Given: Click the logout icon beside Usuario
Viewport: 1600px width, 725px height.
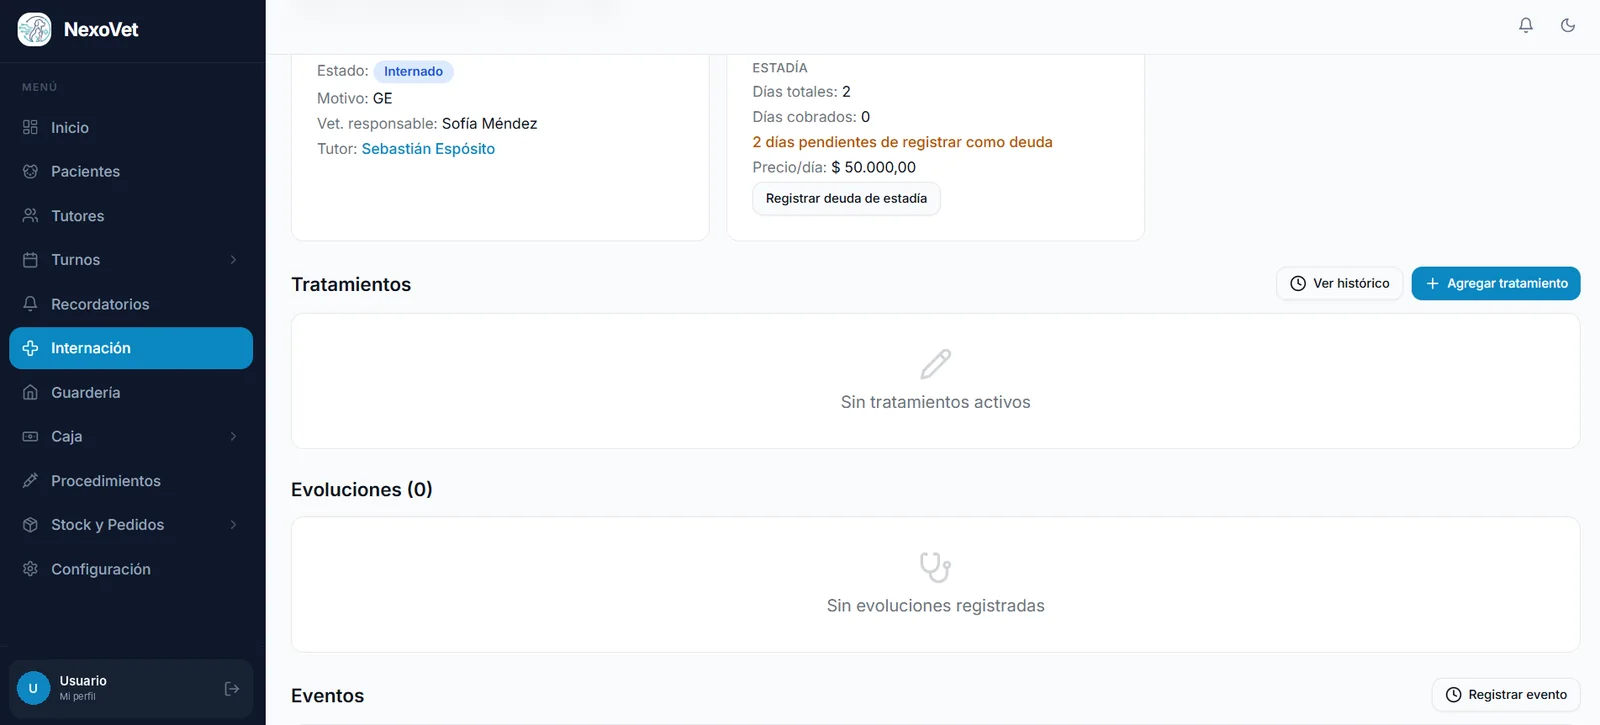Looking at the screenshot, I should pos(232,688).
